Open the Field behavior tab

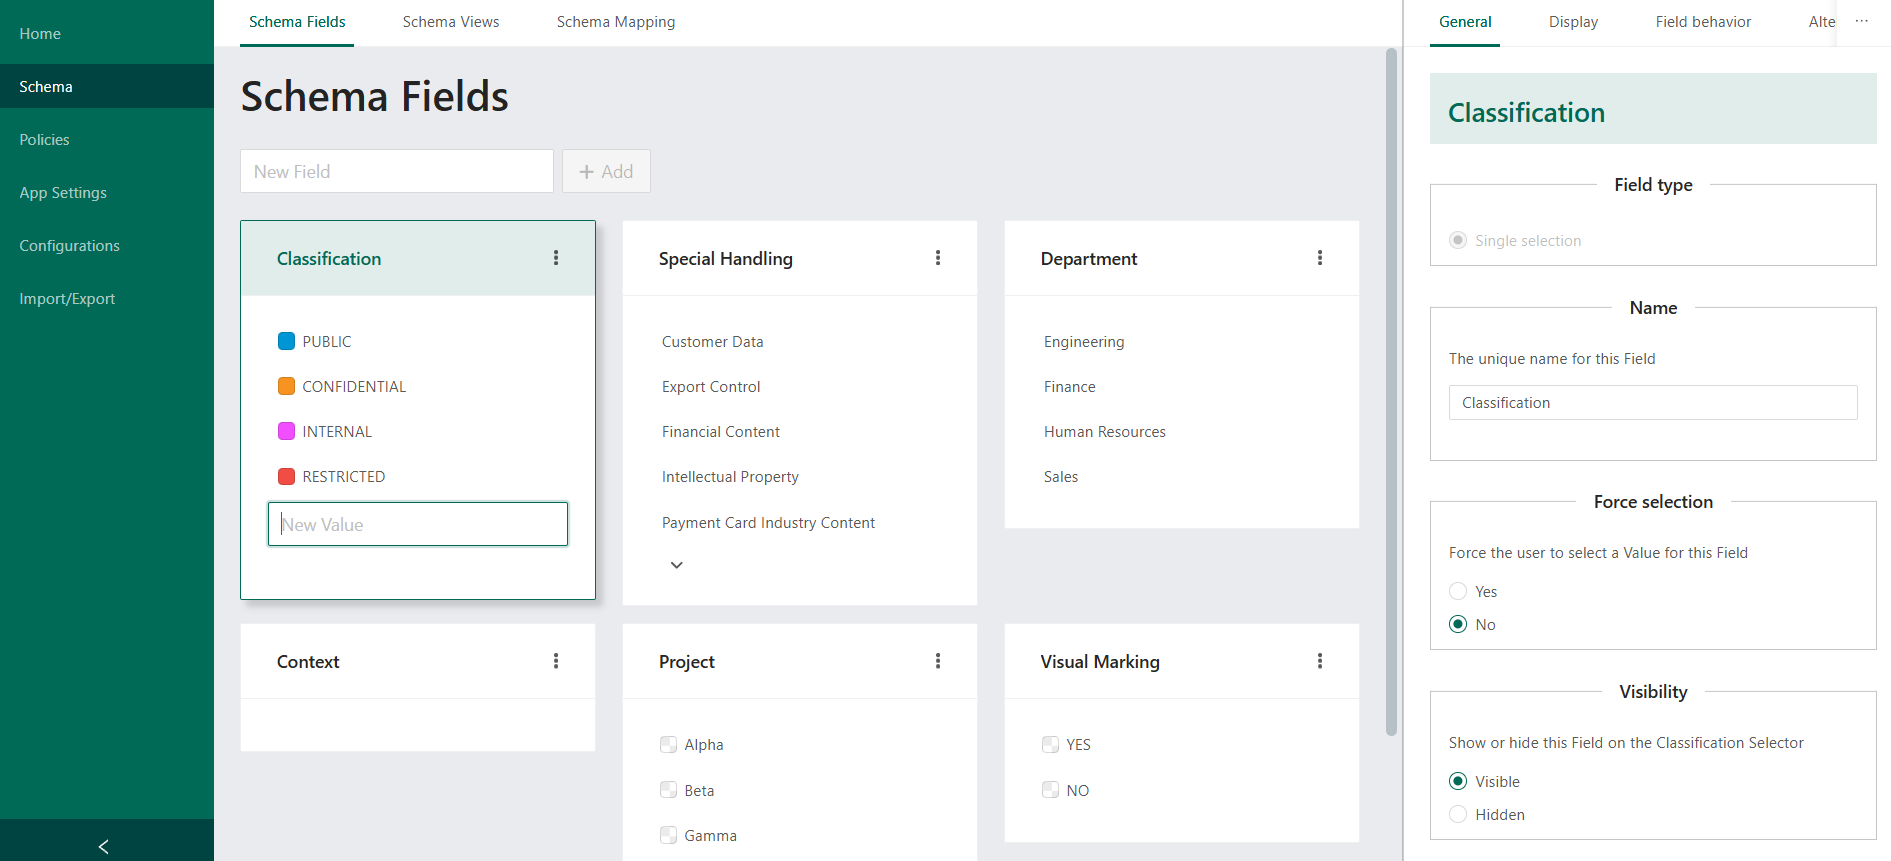click(1703, 22)
